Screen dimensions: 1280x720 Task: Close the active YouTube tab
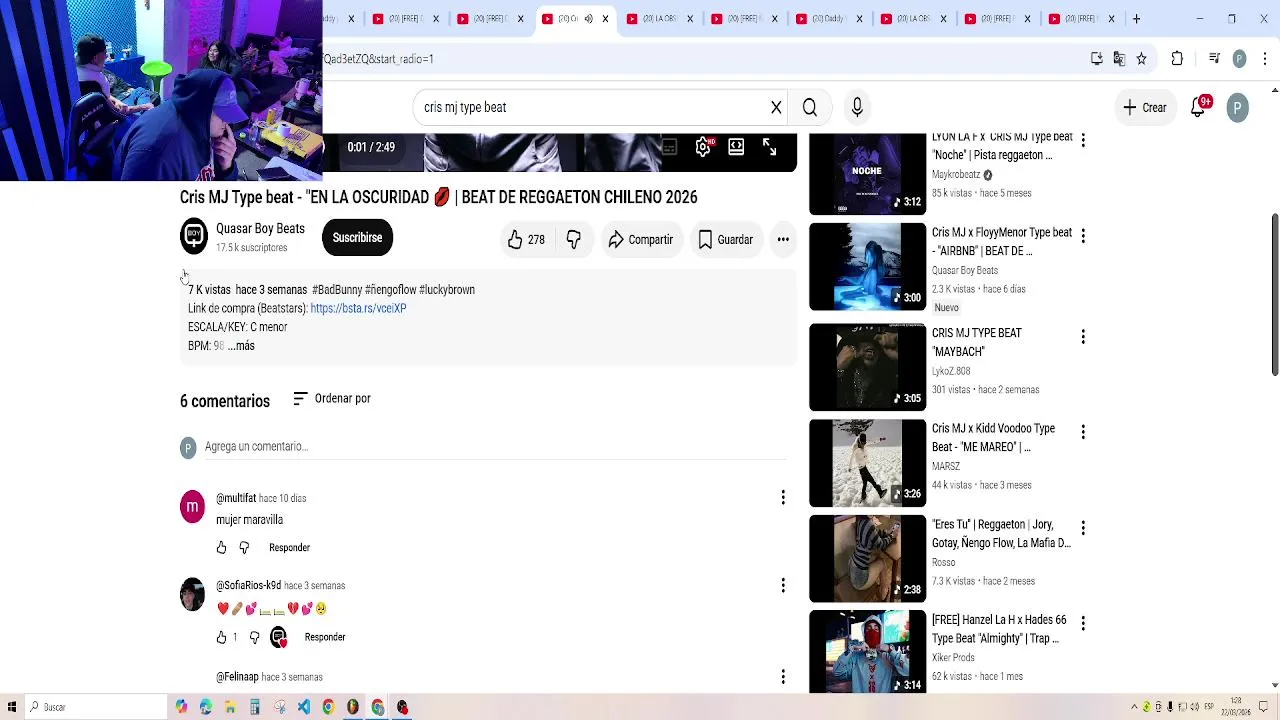605,19
